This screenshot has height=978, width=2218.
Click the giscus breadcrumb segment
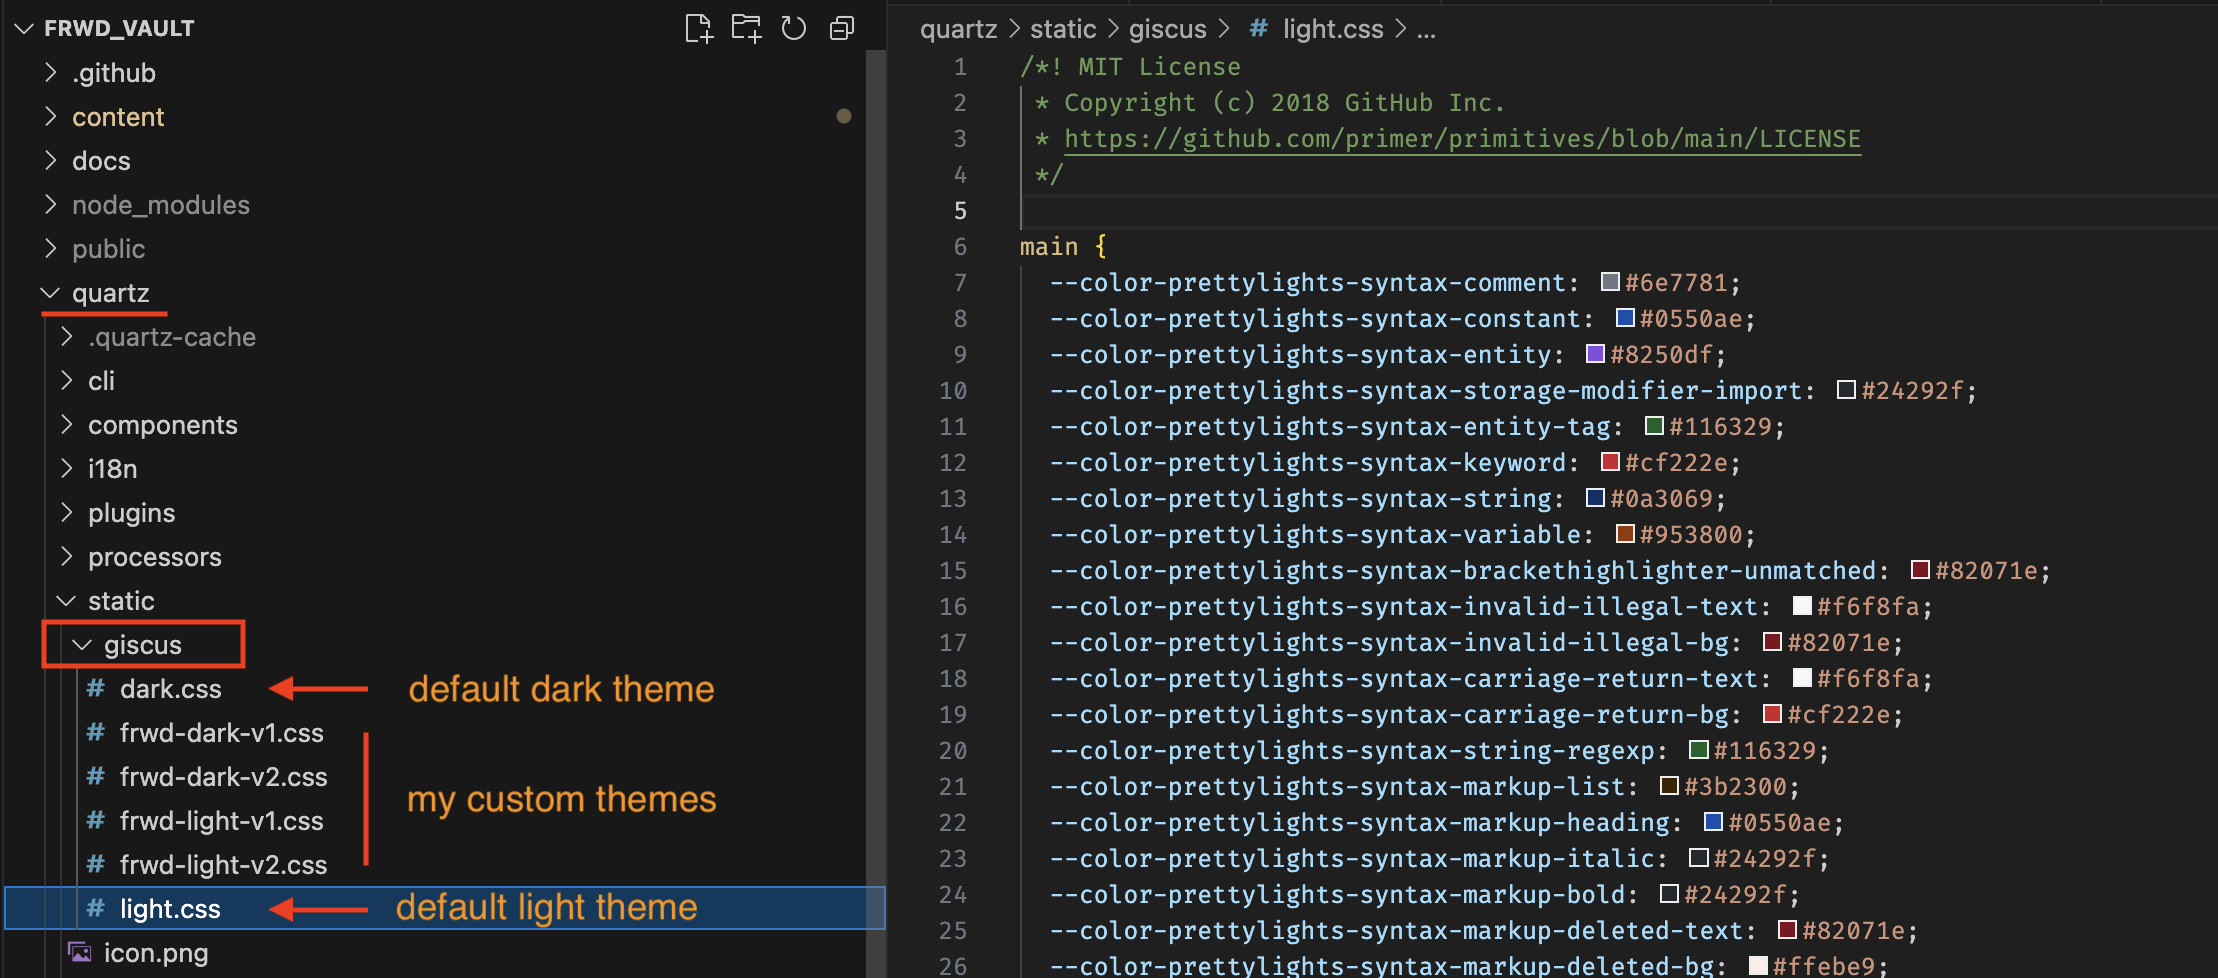tap(1167, 30)
